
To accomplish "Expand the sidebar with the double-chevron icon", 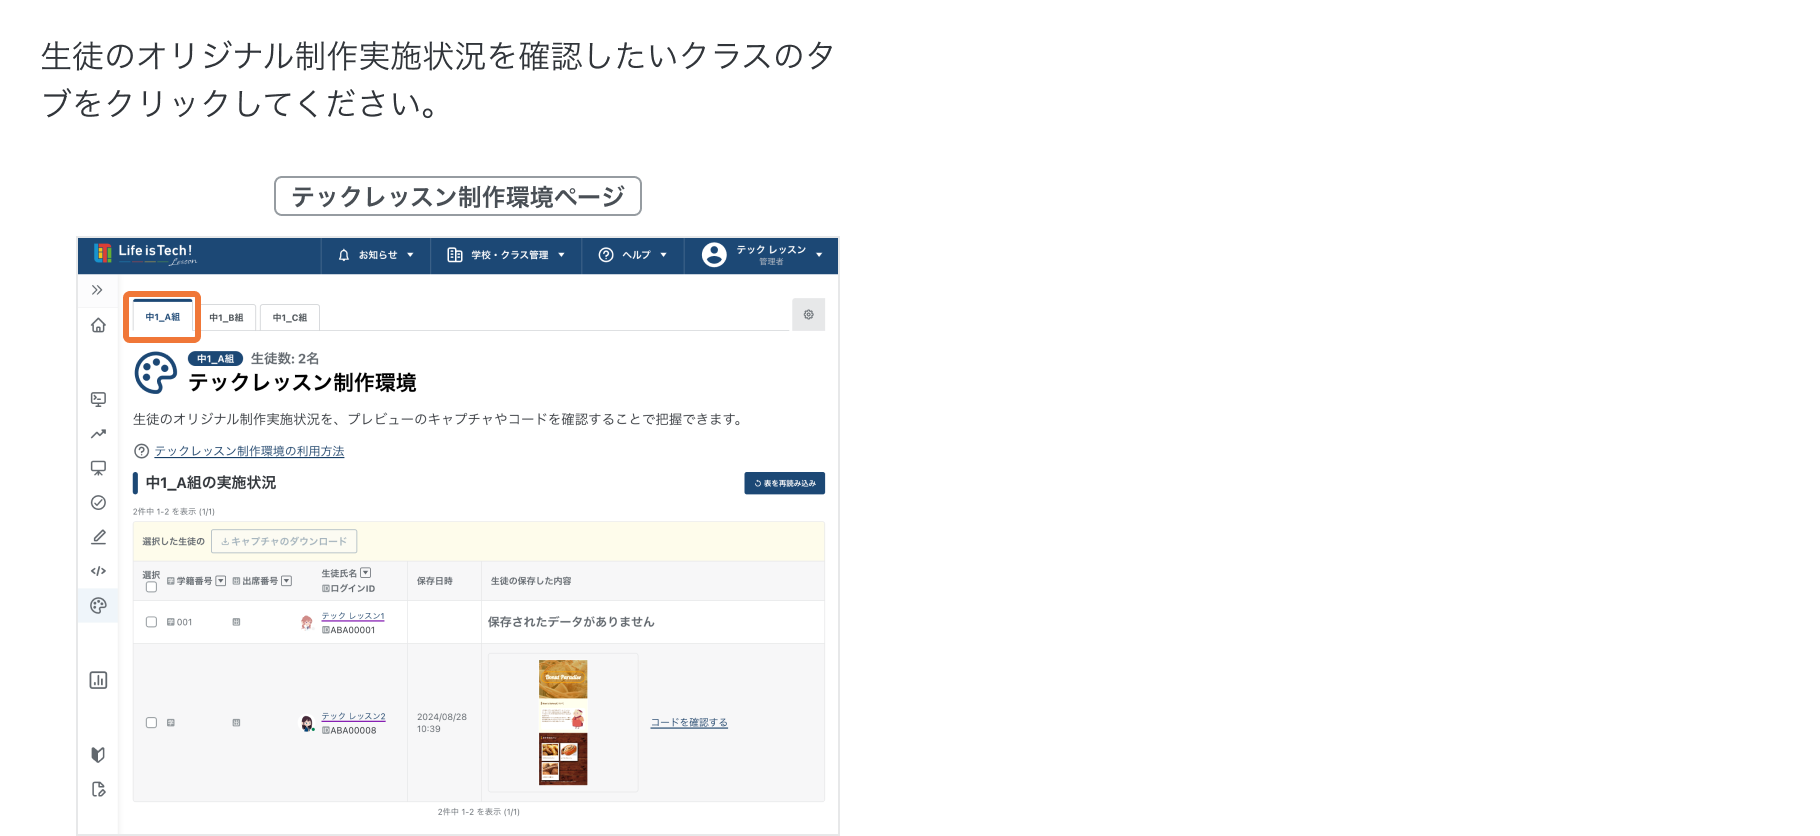I will click(x=97, y=290).
